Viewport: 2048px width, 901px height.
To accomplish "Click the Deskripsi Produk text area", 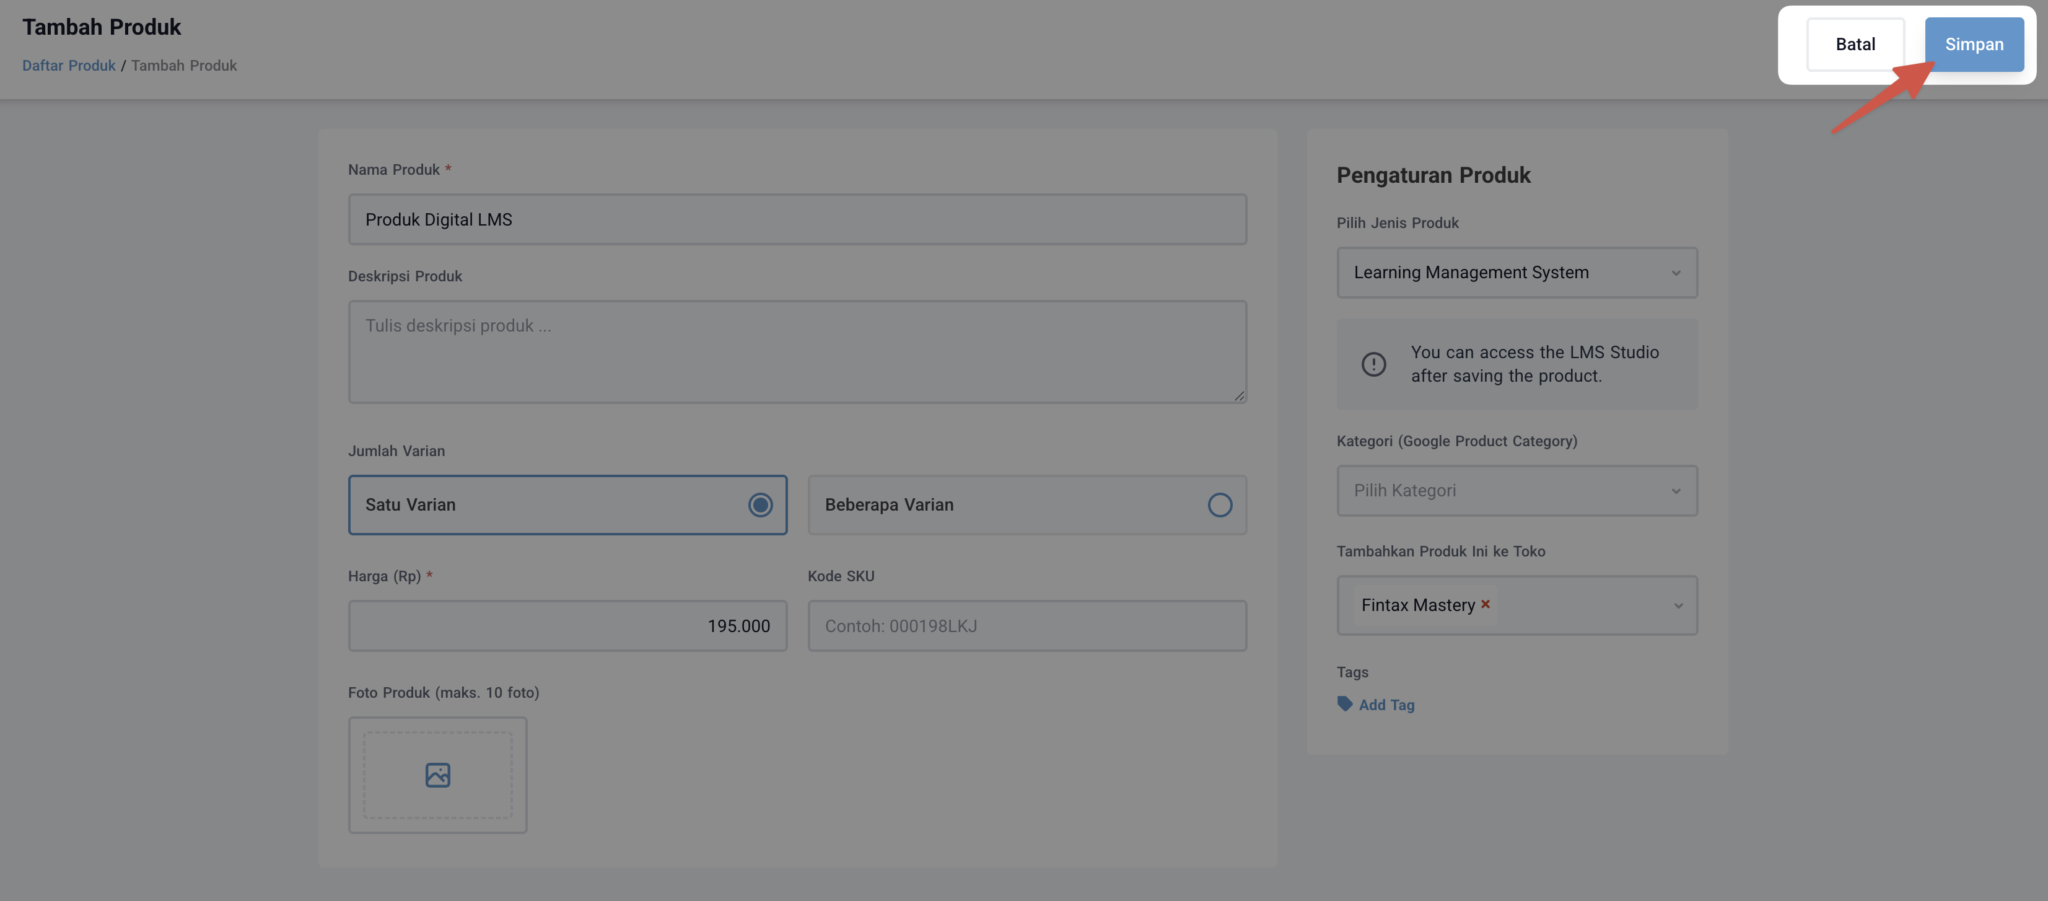I will click(x=797, y=351).
